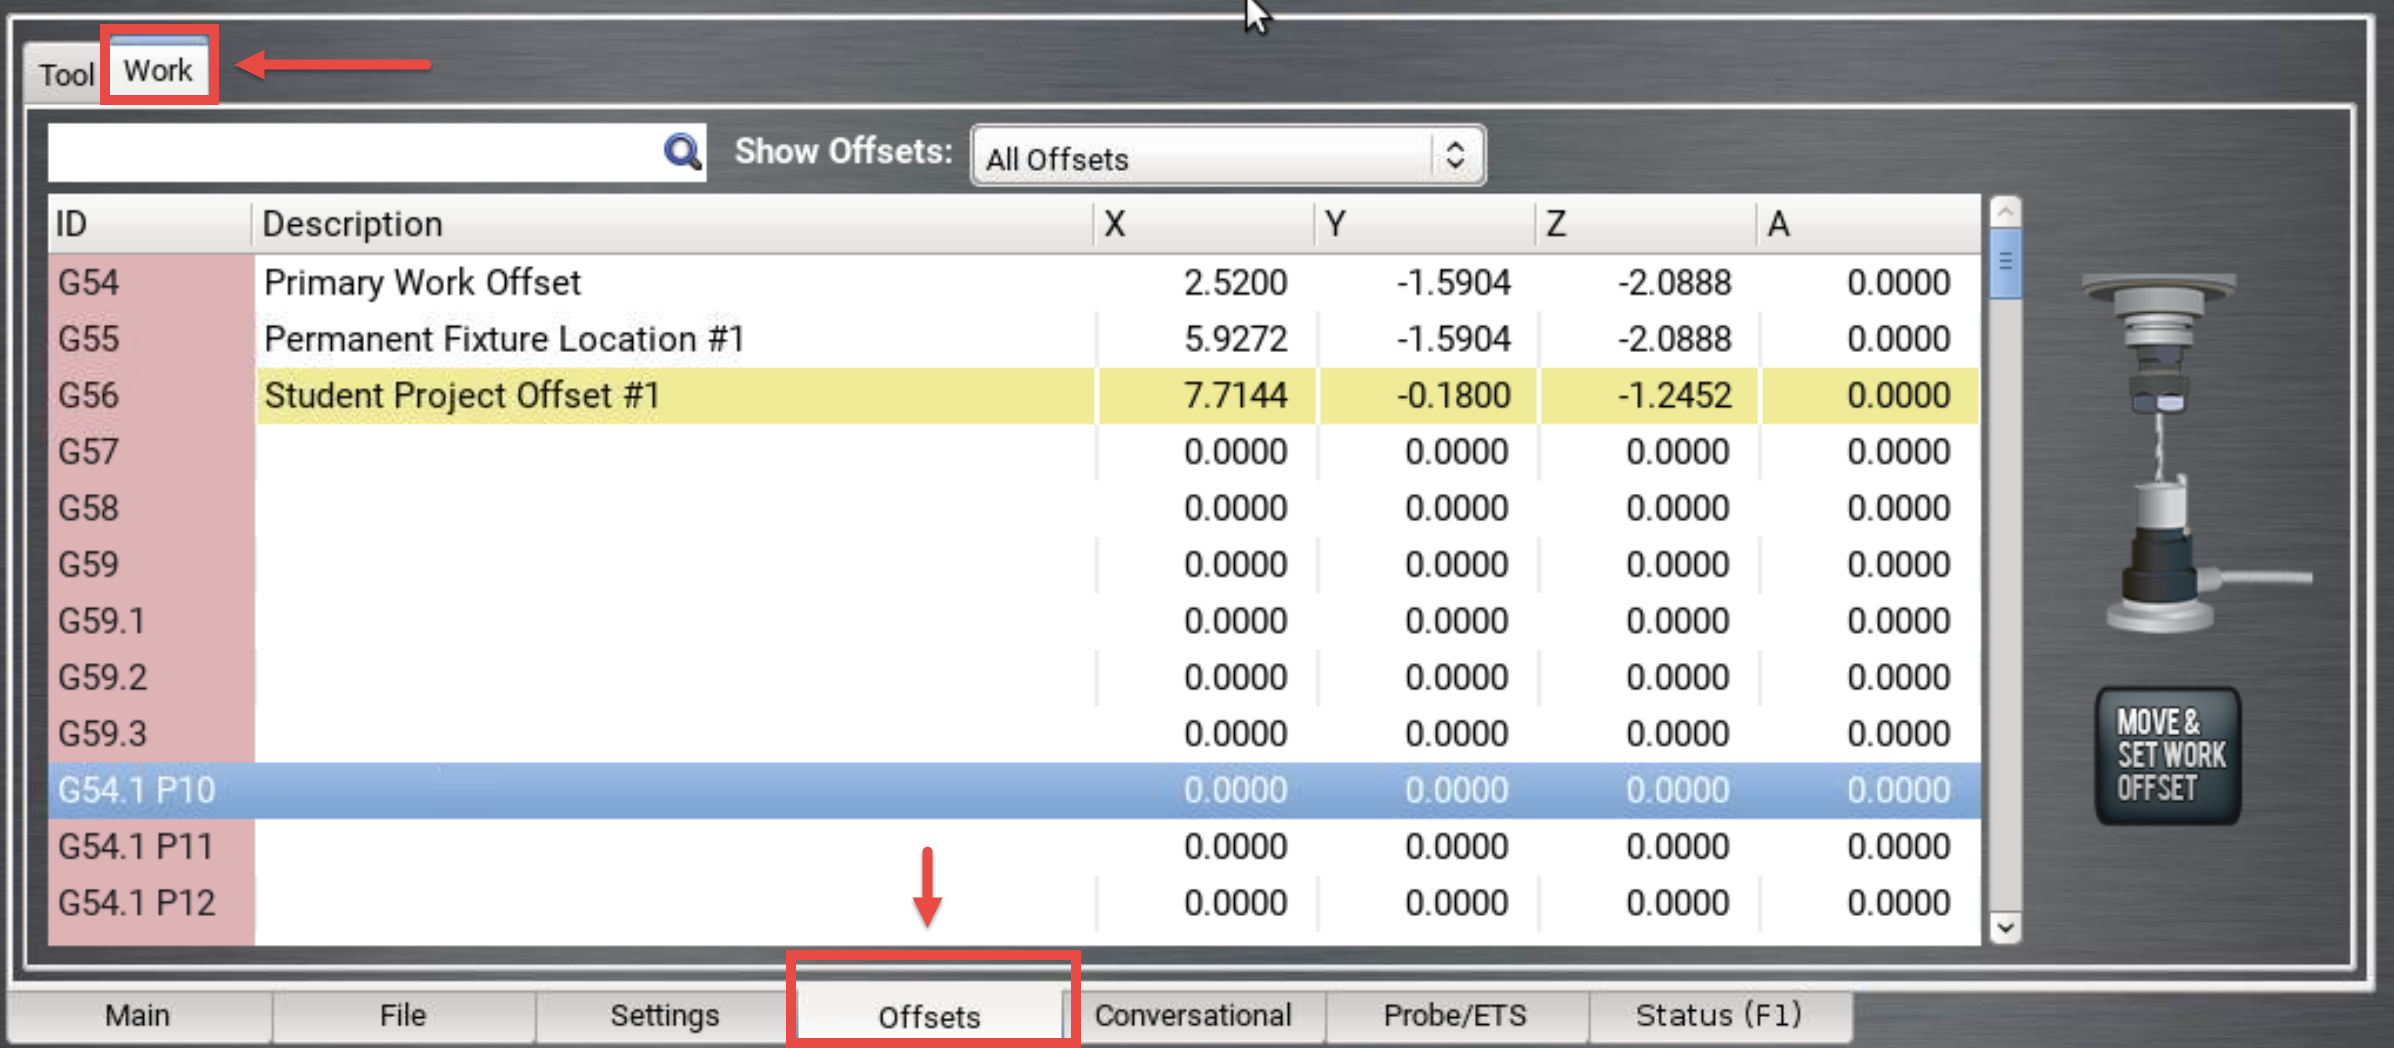Open the Main tab
This screenshot has height=1048, width=2394.
(x=138, y=1015)
